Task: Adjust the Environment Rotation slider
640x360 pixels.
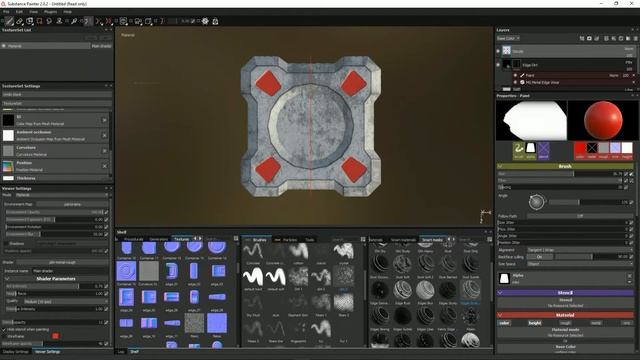Action: (55, 227)
